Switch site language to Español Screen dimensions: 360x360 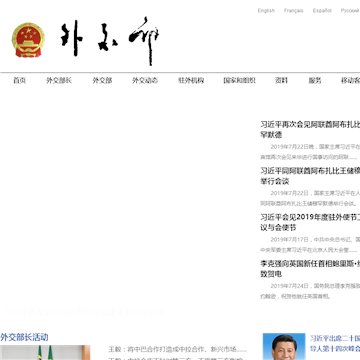click(x=322, y=11)
